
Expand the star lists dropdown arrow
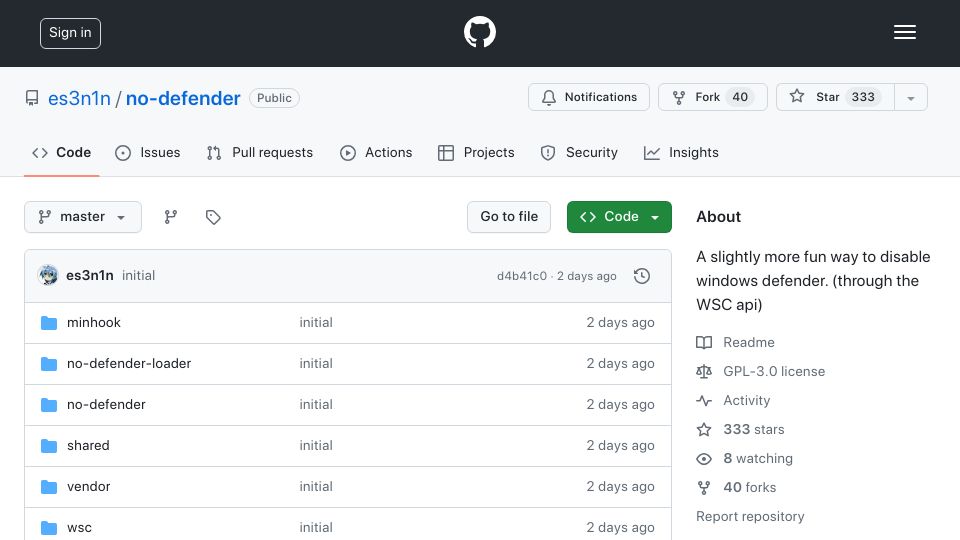910,97
